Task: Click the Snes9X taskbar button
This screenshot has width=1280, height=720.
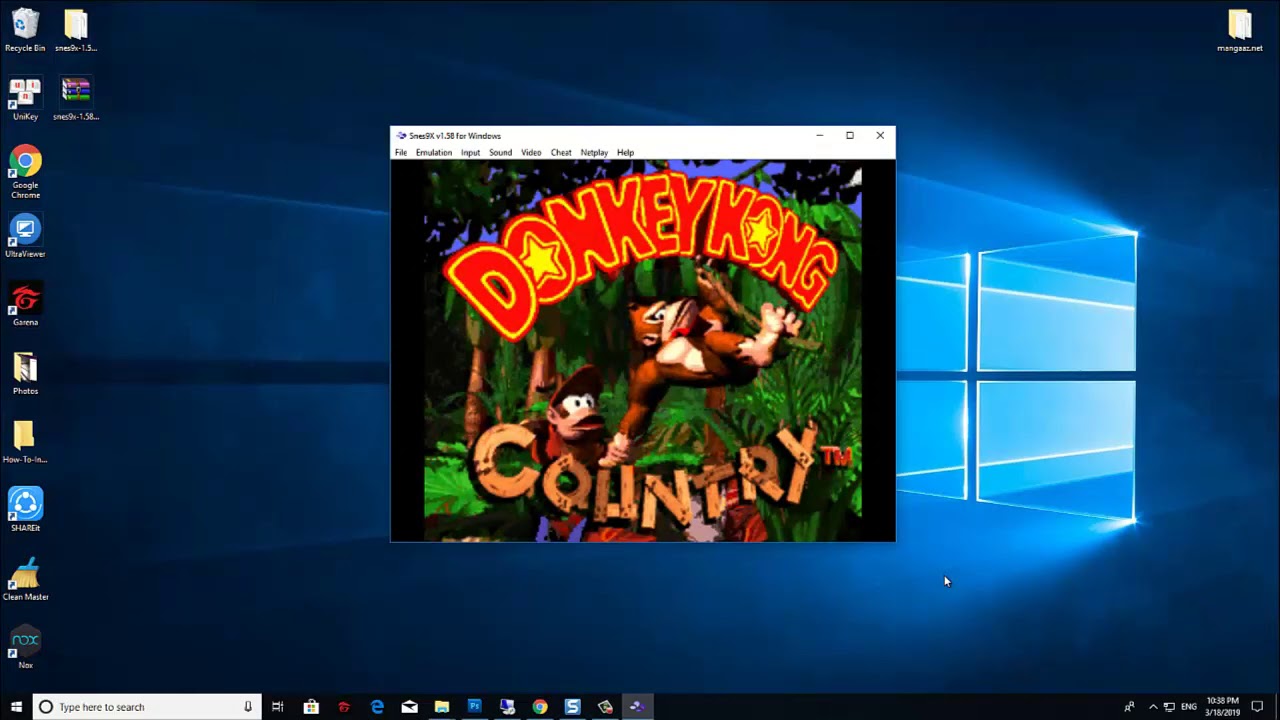Action: (637, 707)
